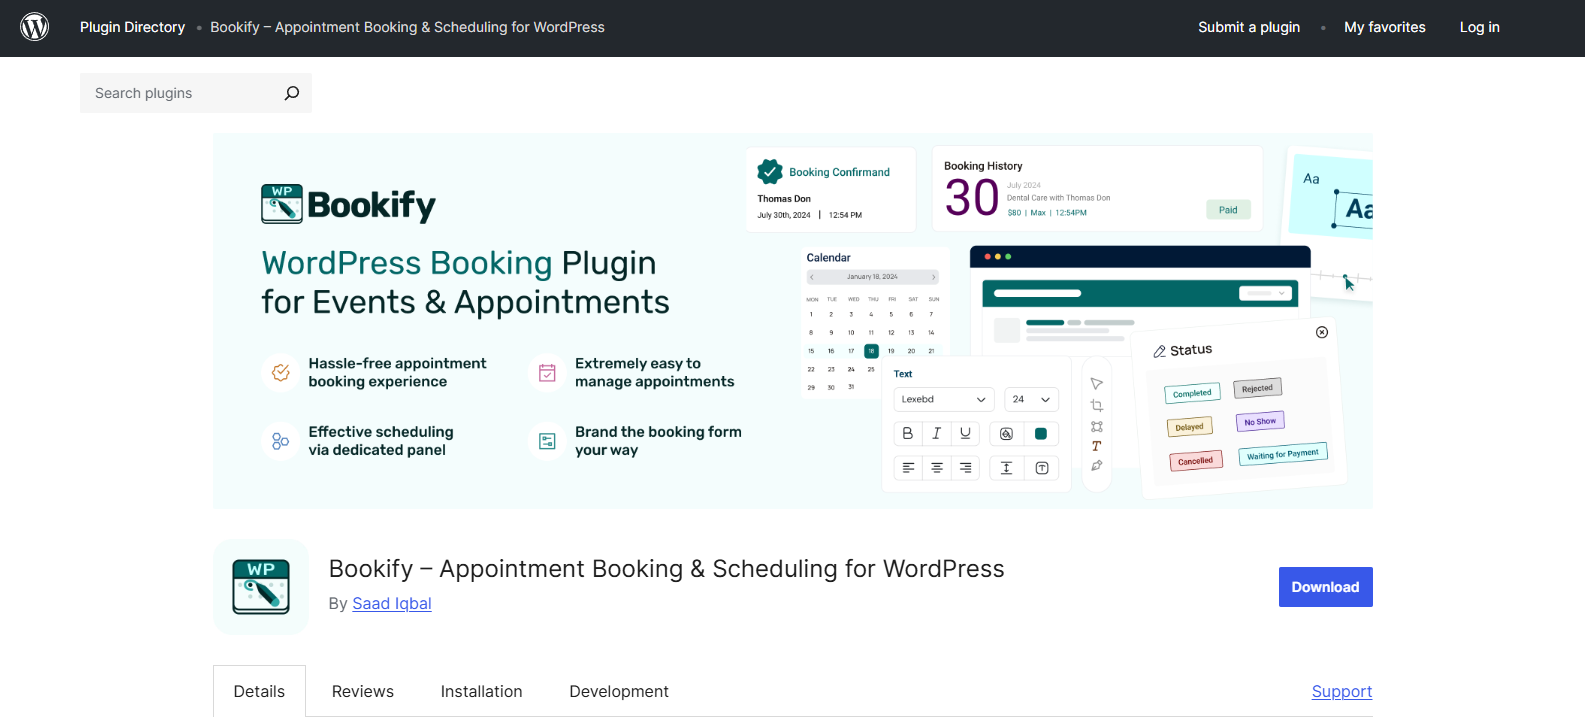The image size is (1585, 725).
Task: Click the calendar next month arrow
Action: tap(934, 277)
